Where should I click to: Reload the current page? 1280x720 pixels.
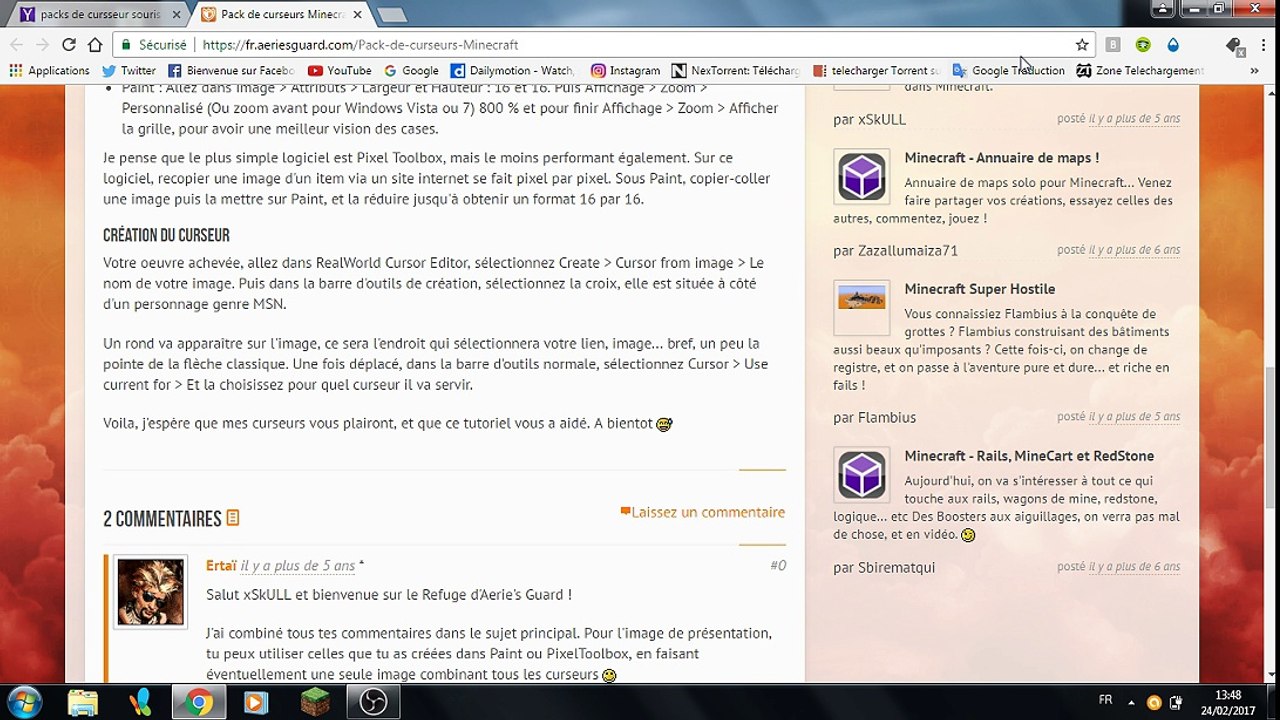click(x=69, y=45)
